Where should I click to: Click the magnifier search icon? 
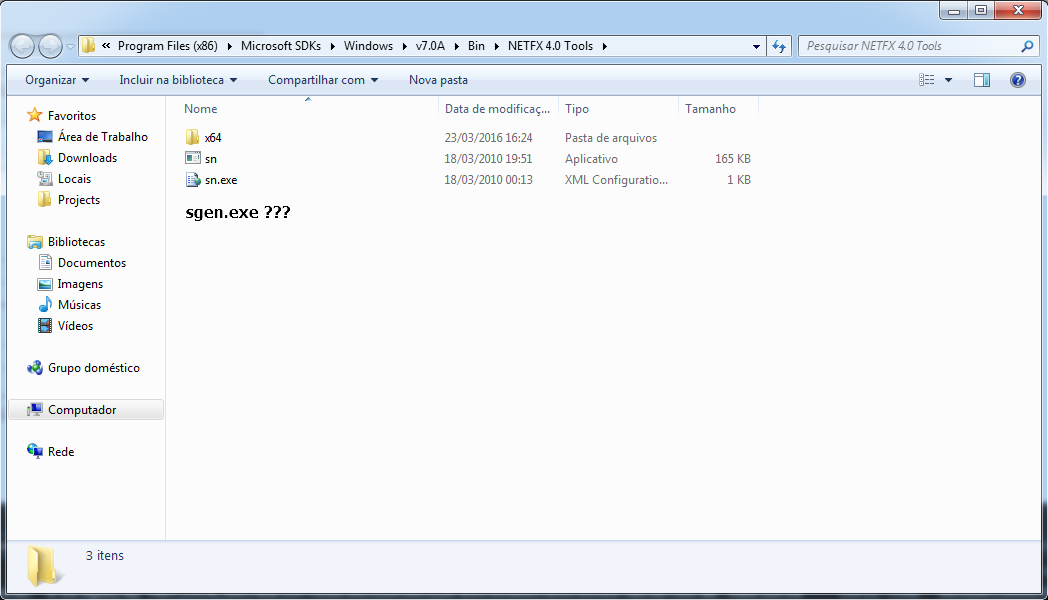(x=1027, y=46)
